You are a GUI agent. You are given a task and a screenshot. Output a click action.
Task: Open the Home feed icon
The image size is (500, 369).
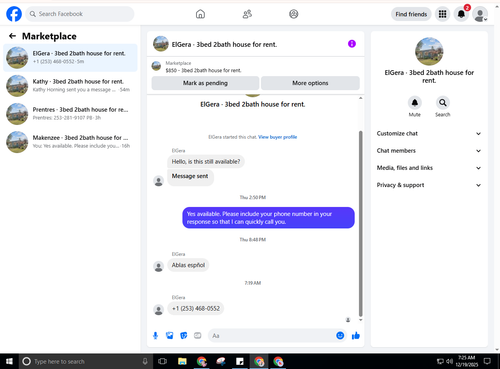(200, 14)
